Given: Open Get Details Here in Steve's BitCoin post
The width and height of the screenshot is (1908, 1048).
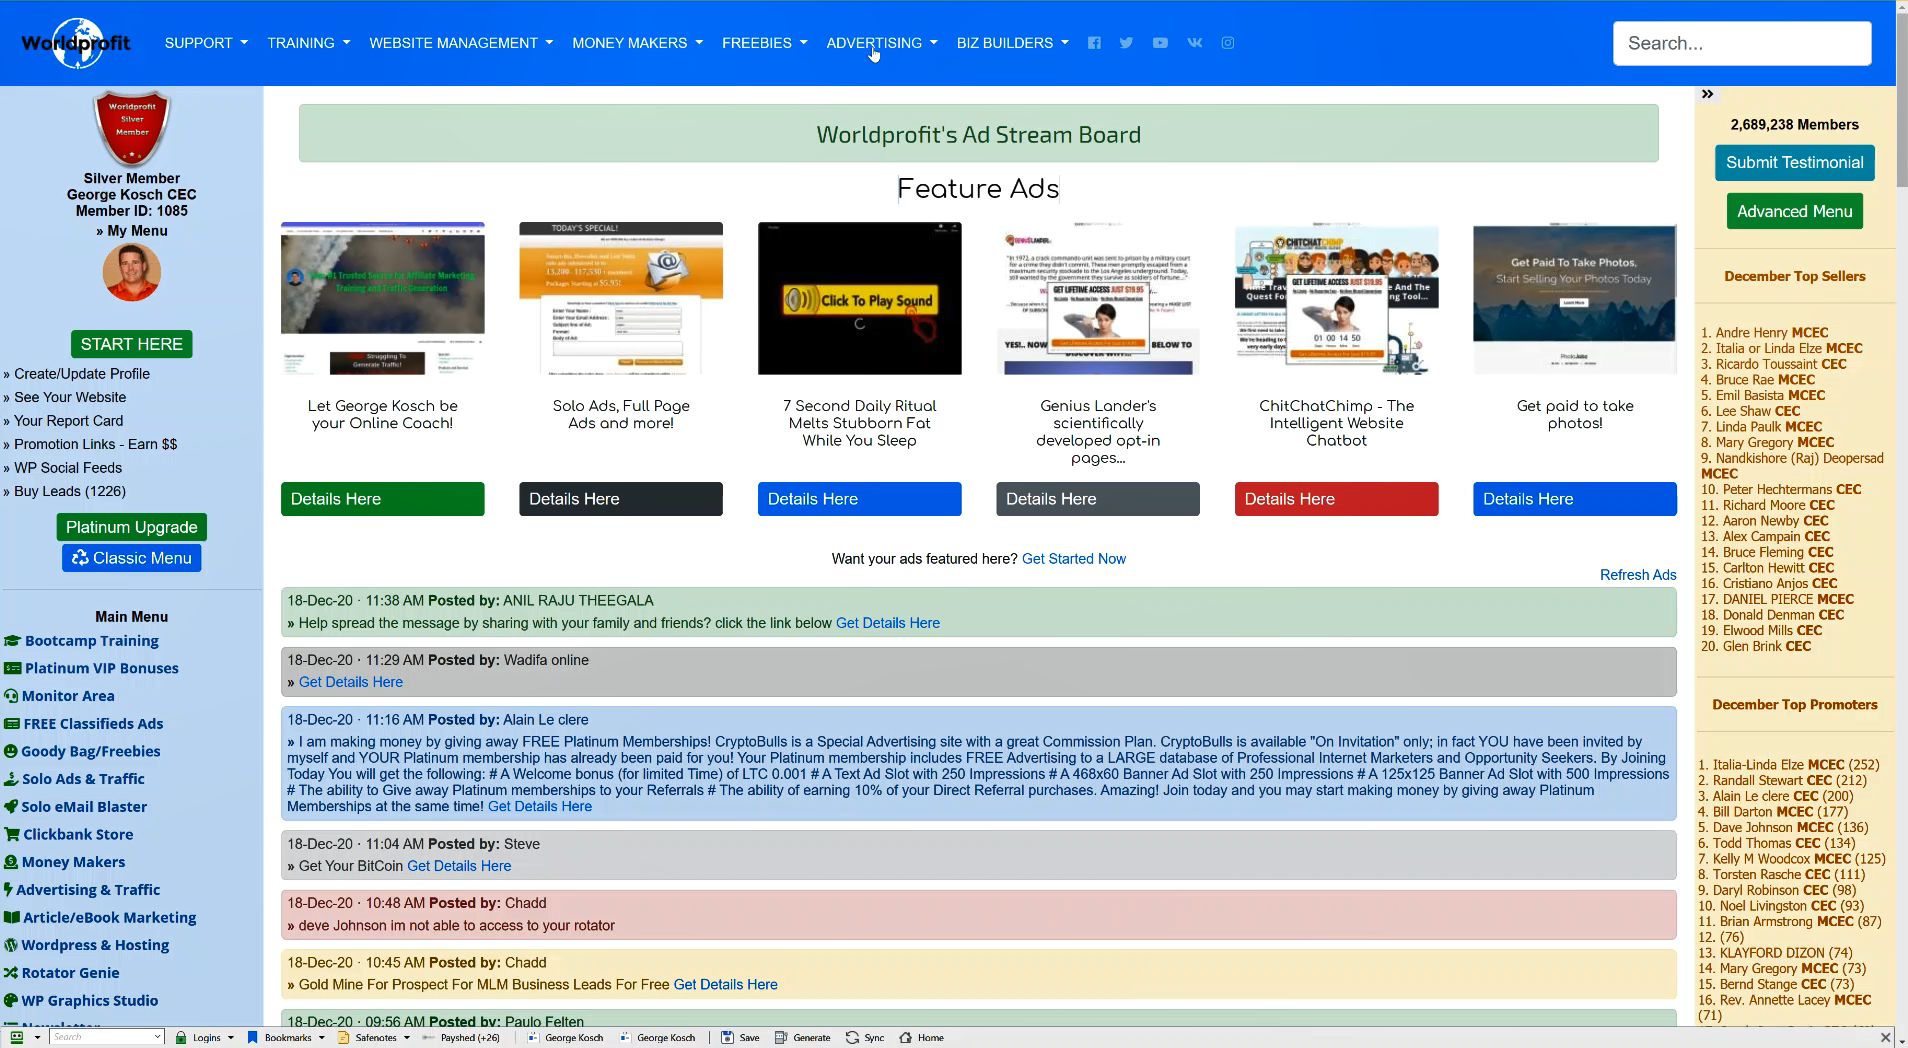Looking at the screenshot, I should pyautogui.click(x=459, y=866).
